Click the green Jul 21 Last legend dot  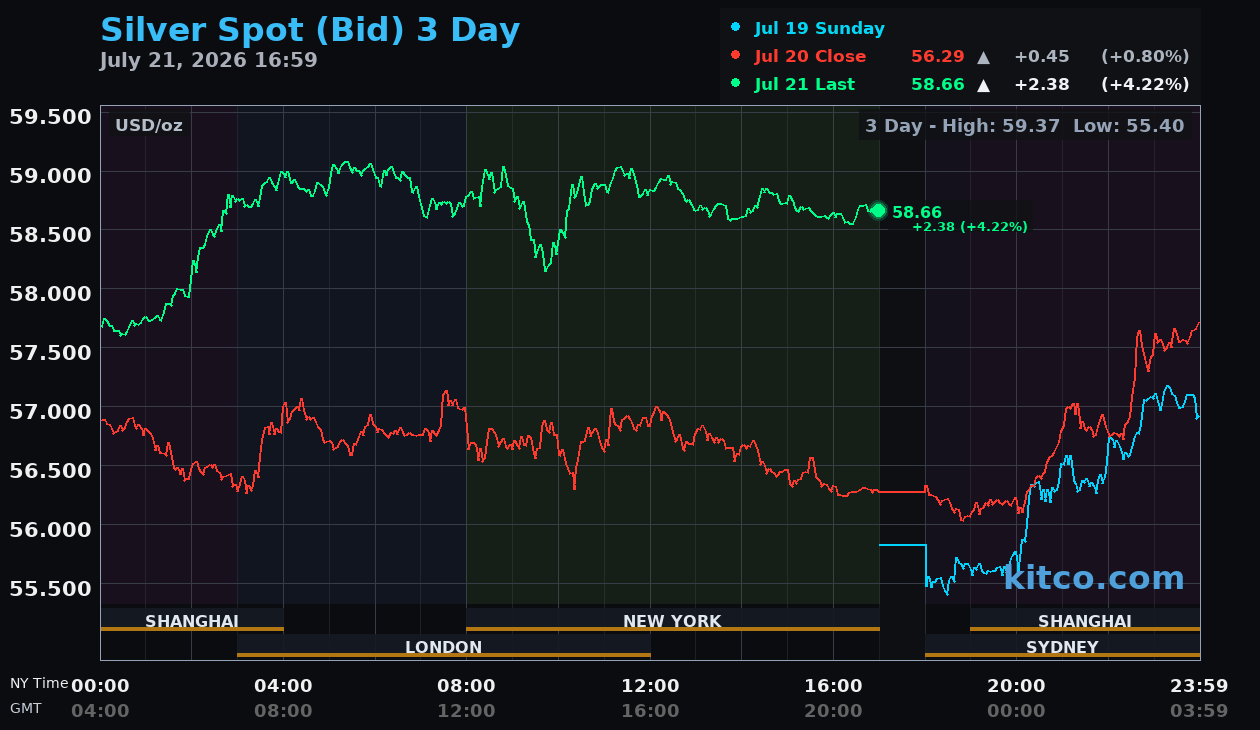(x=736, y=84)
